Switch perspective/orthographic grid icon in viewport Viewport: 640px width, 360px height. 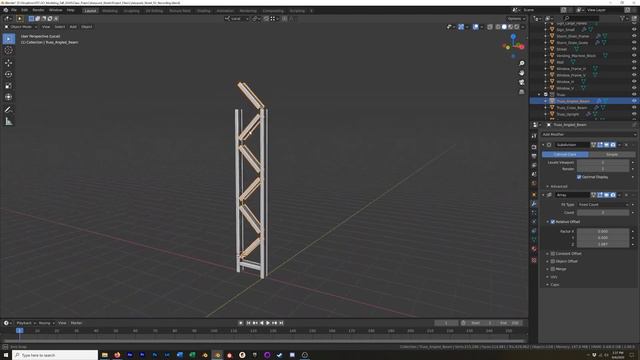pos(521,92)
